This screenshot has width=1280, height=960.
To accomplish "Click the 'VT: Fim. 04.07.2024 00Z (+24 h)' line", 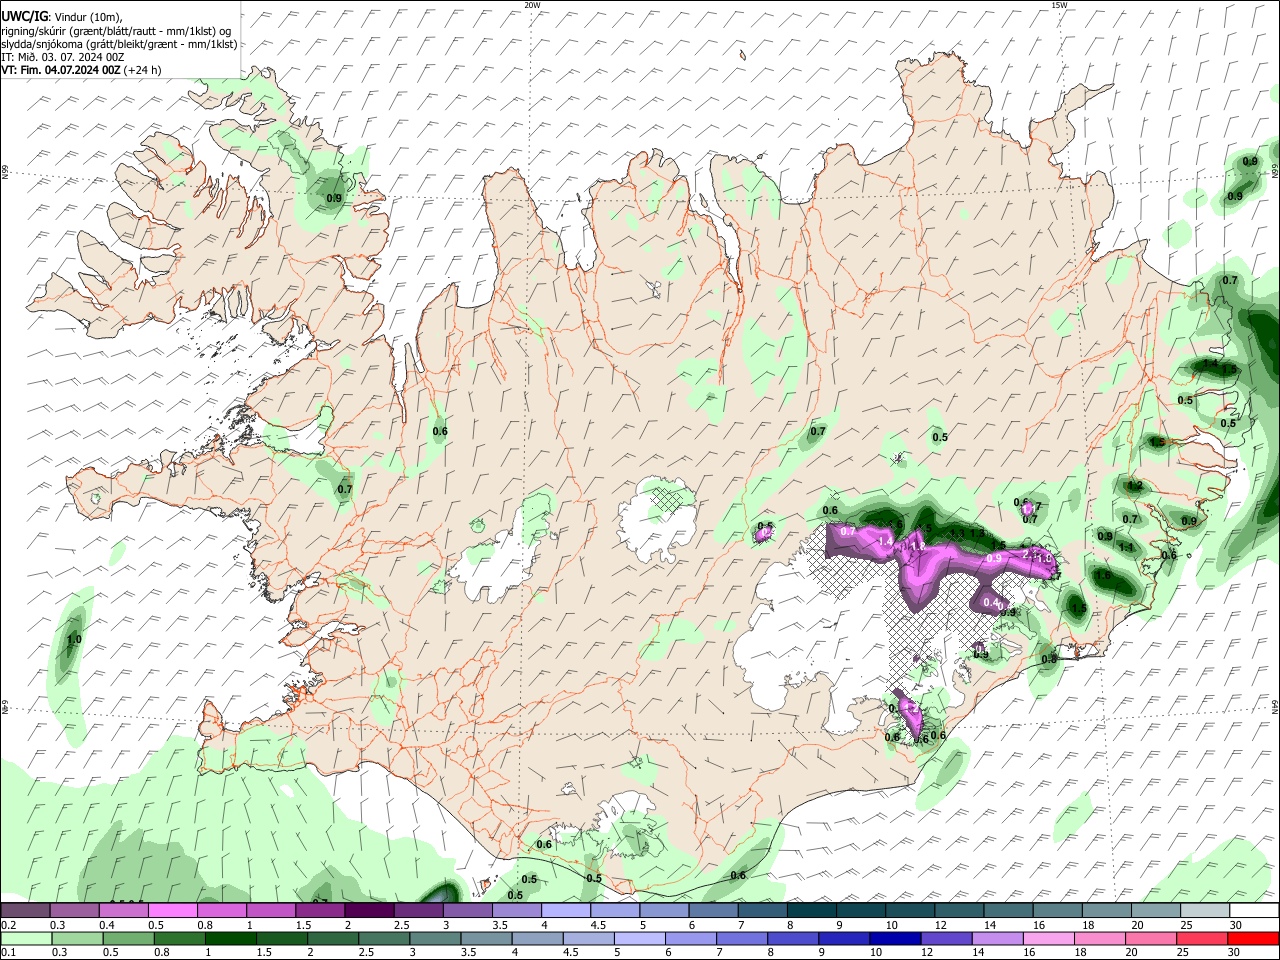I will pos(81,70).
